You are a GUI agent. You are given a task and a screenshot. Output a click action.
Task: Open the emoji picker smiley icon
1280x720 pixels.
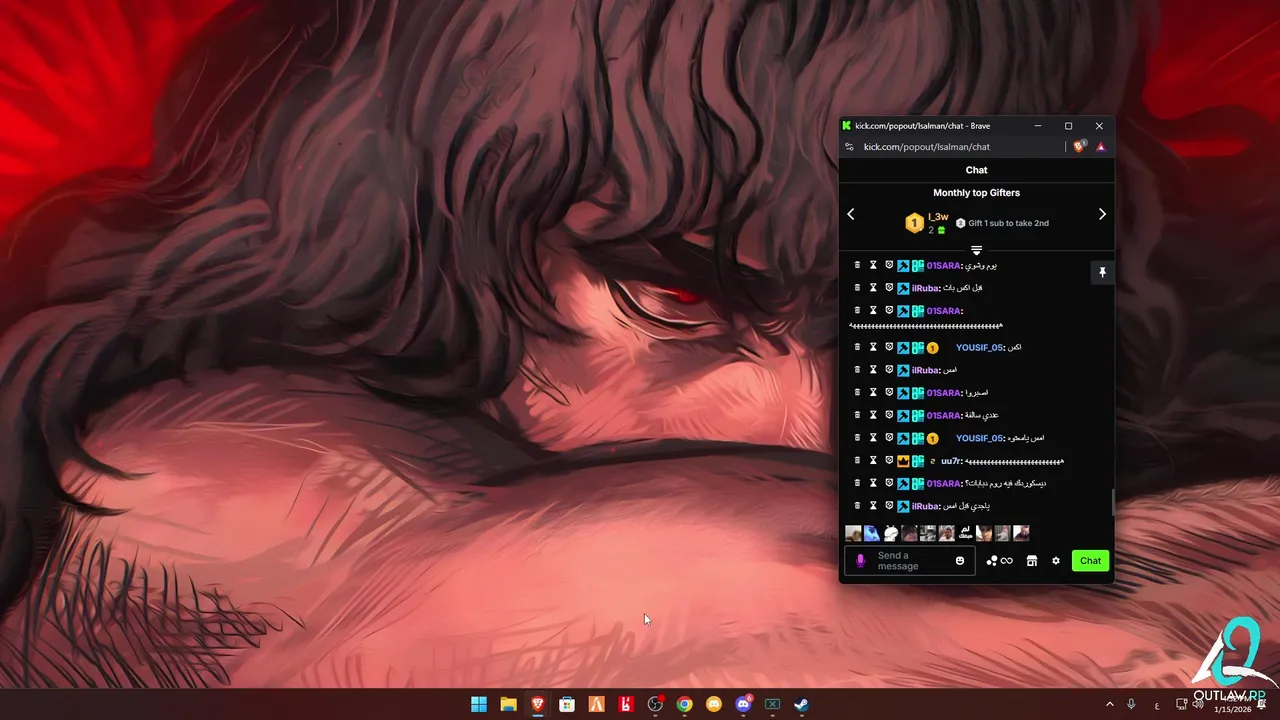pos(960,561)
